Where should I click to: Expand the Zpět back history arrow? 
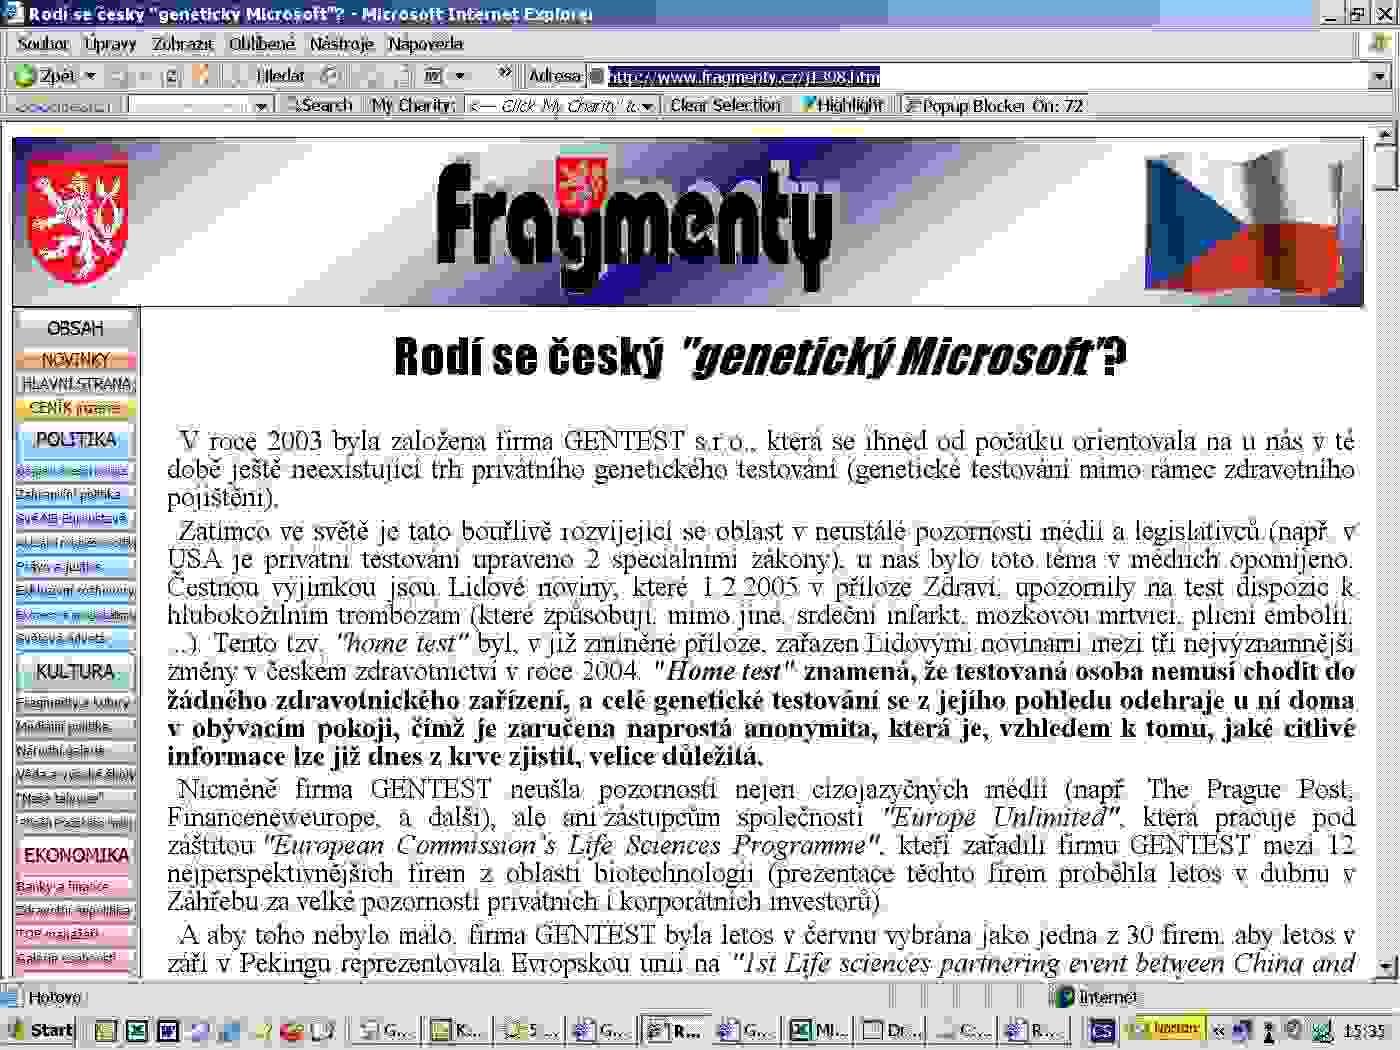tap(90, 76)
